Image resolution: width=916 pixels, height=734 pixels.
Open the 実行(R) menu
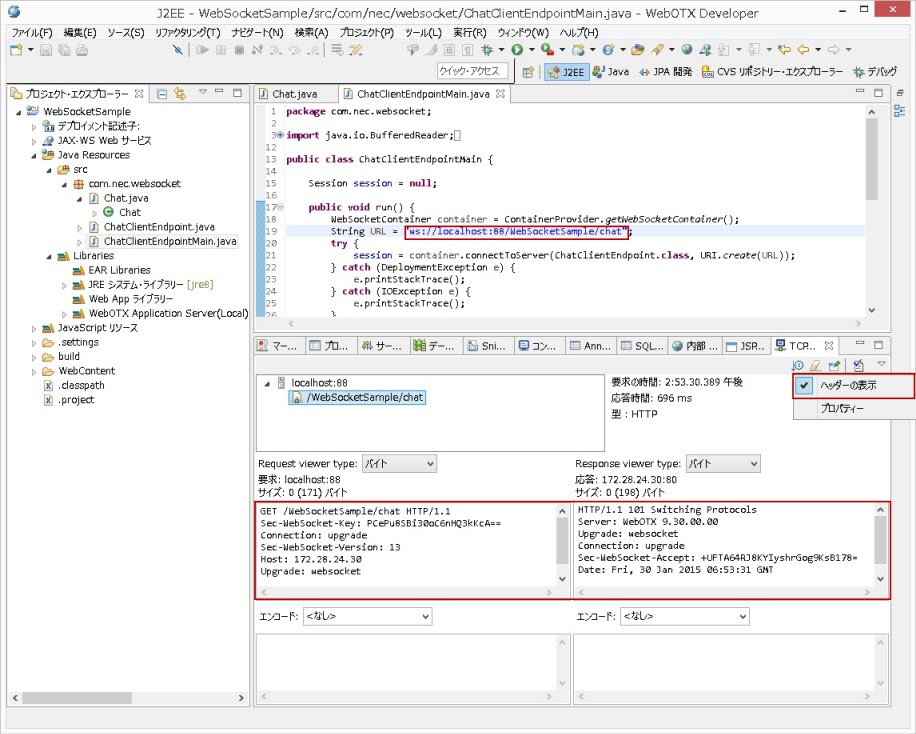pos(470,33)
